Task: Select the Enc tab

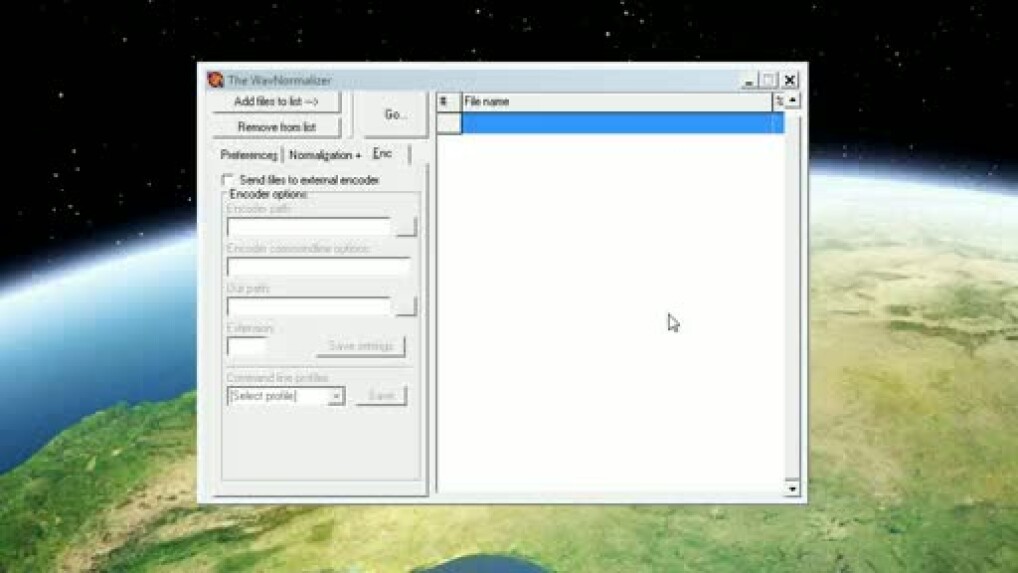Action: pos(385,154)
